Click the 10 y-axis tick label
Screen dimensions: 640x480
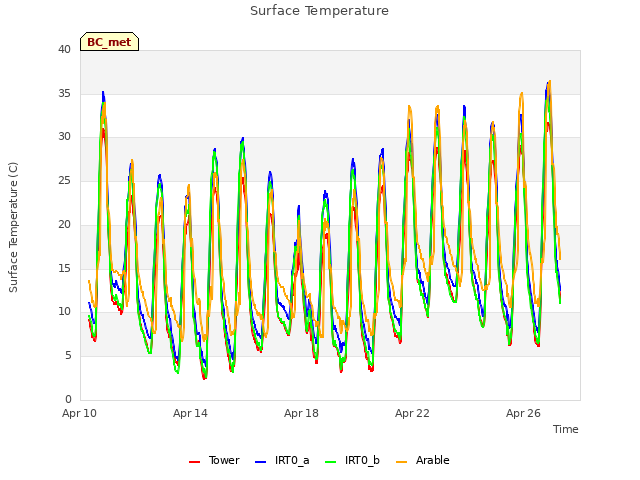click(x=64, y=312)
